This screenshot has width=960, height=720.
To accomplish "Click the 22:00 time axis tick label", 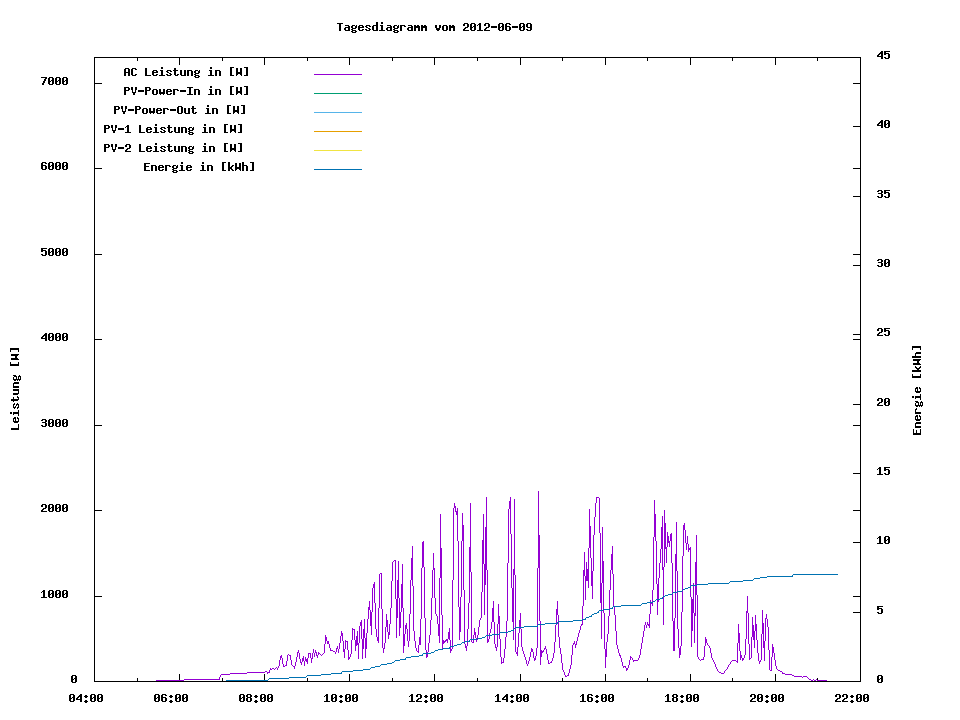I will pos(853,698).
